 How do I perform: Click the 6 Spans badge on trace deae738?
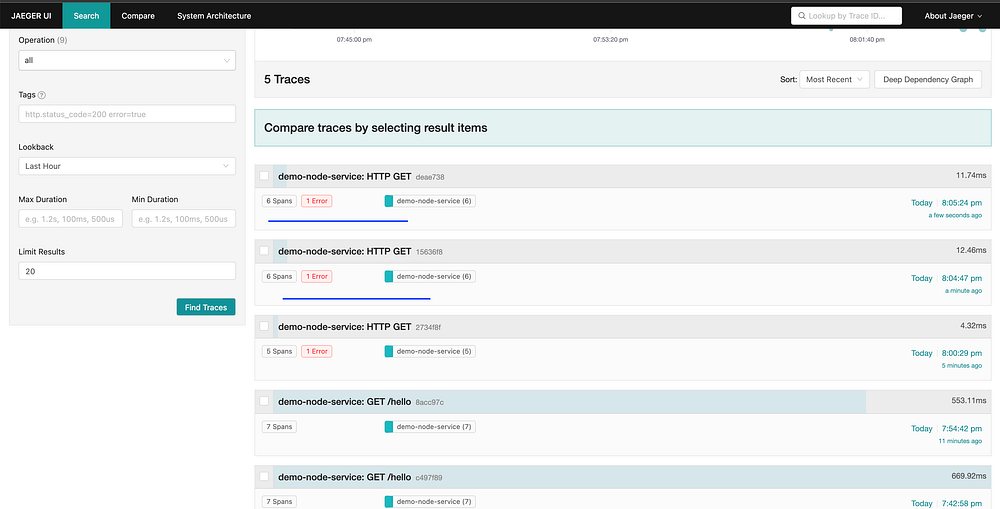[279, 201]
